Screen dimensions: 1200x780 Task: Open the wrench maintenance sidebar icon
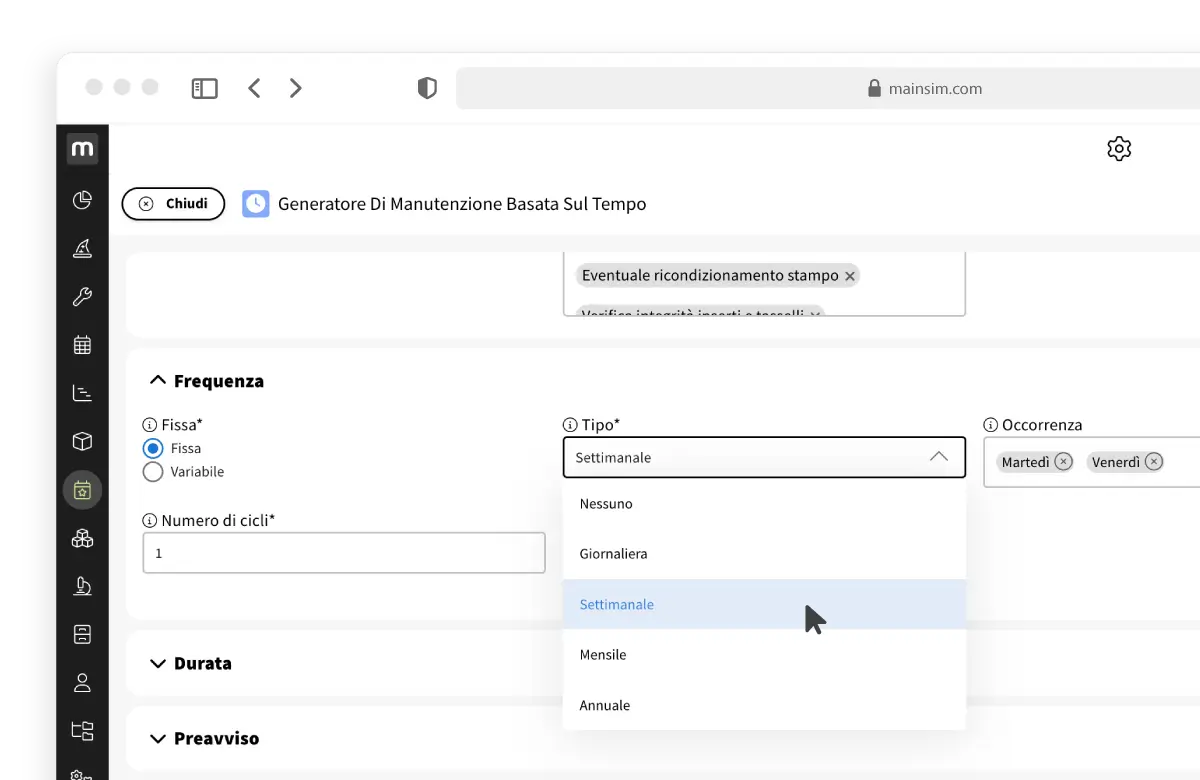click(x=82, y=297)
